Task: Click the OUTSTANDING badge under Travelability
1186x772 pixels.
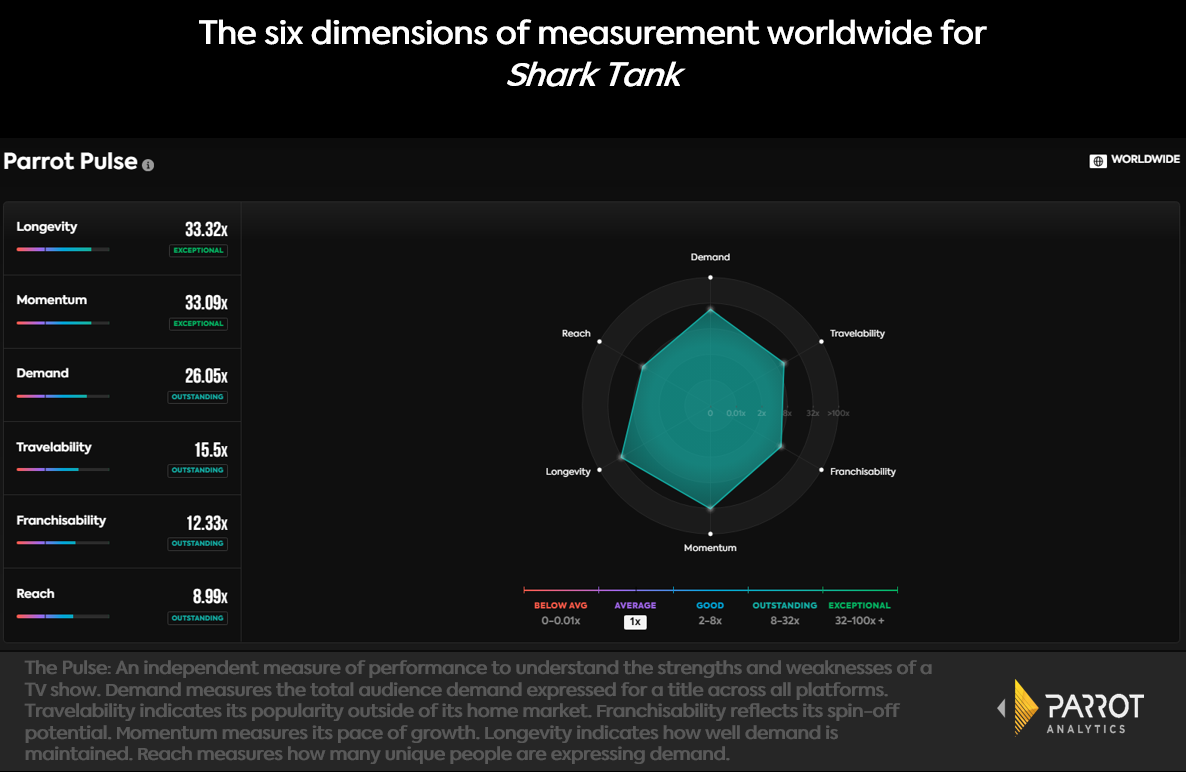Action: 197,470
